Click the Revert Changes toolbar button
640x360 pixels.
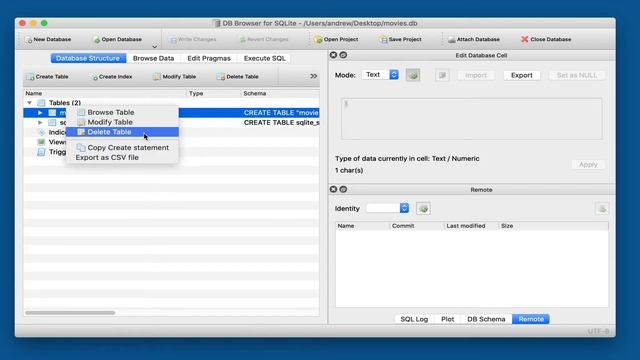click(264, 40)
